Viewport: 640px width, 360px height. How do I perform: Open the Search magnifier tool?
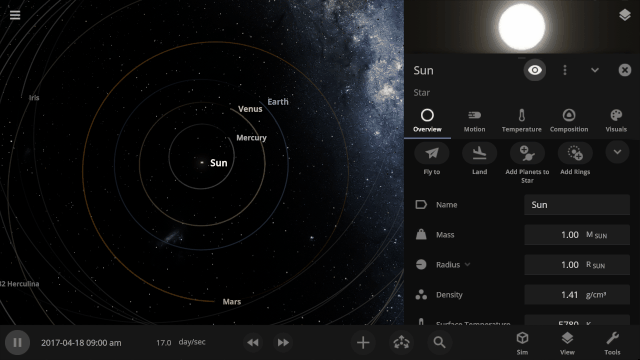click(439, 342)
